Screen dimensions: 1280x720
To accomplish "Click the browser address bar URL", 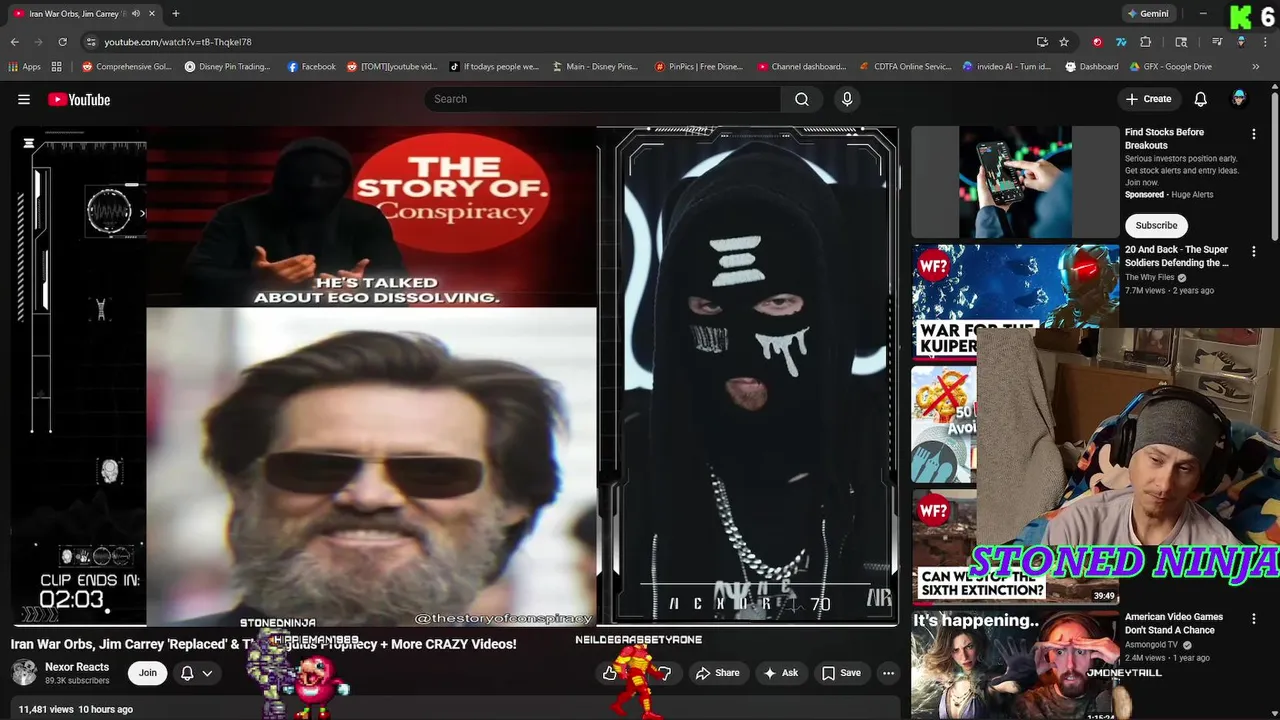I will tap(178, 42).
